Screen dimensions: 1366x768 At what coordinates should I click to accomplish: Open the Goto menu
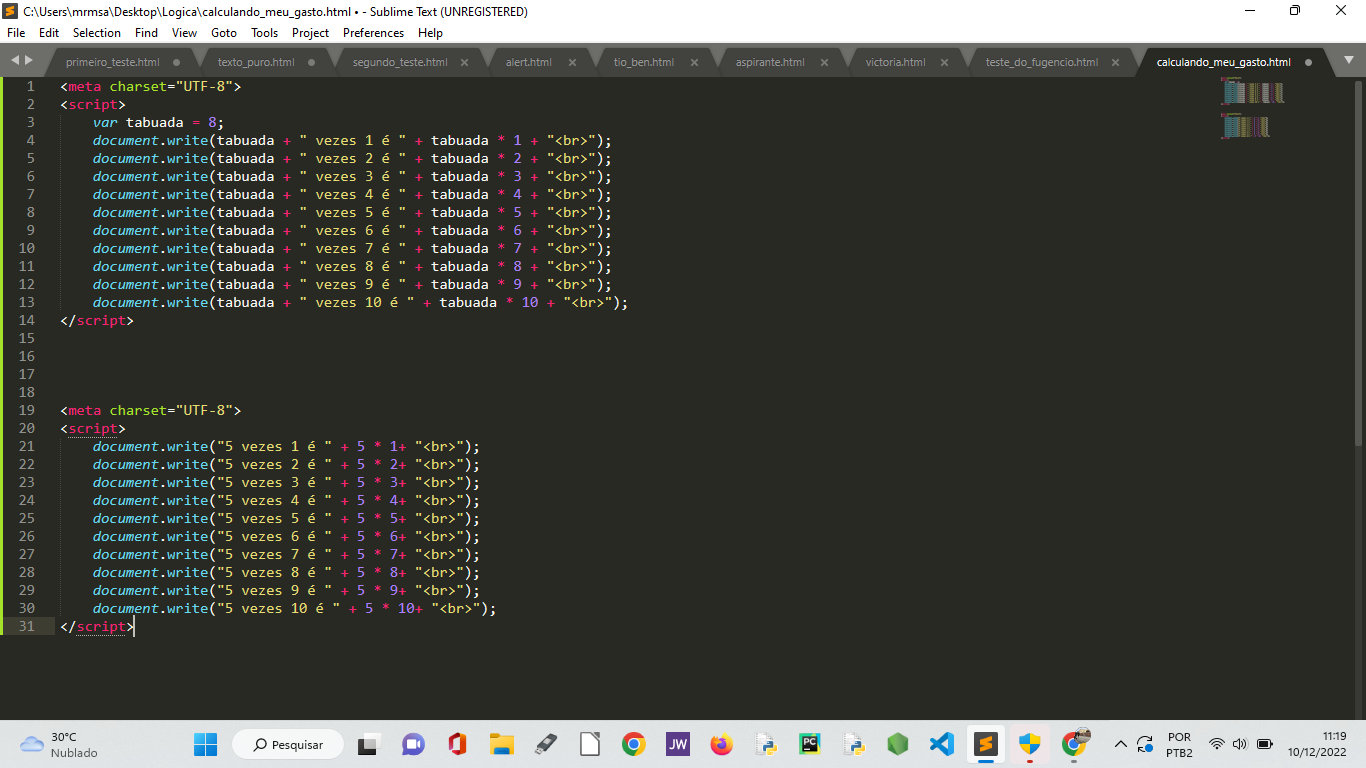coord(224,32)
